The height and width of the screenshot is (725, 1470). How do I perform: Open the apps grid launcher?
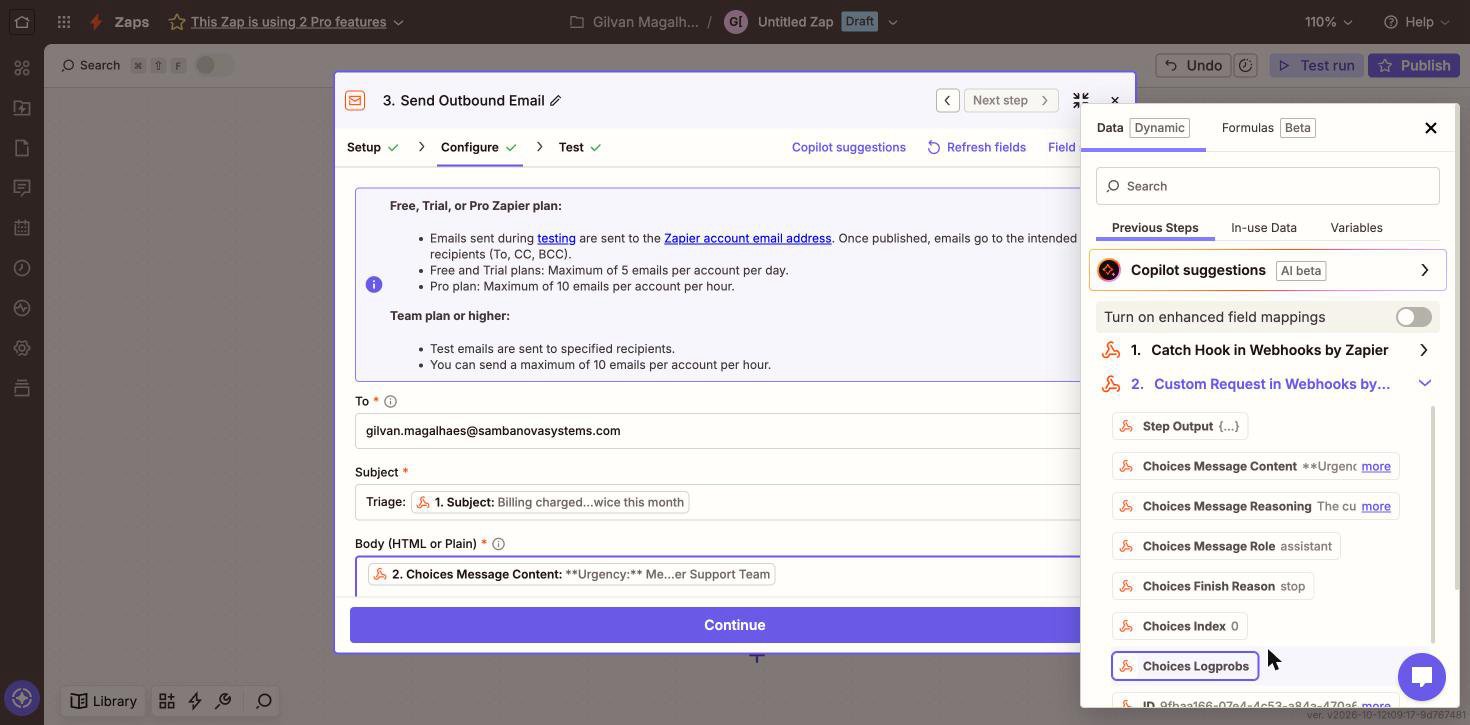(64, 21)
